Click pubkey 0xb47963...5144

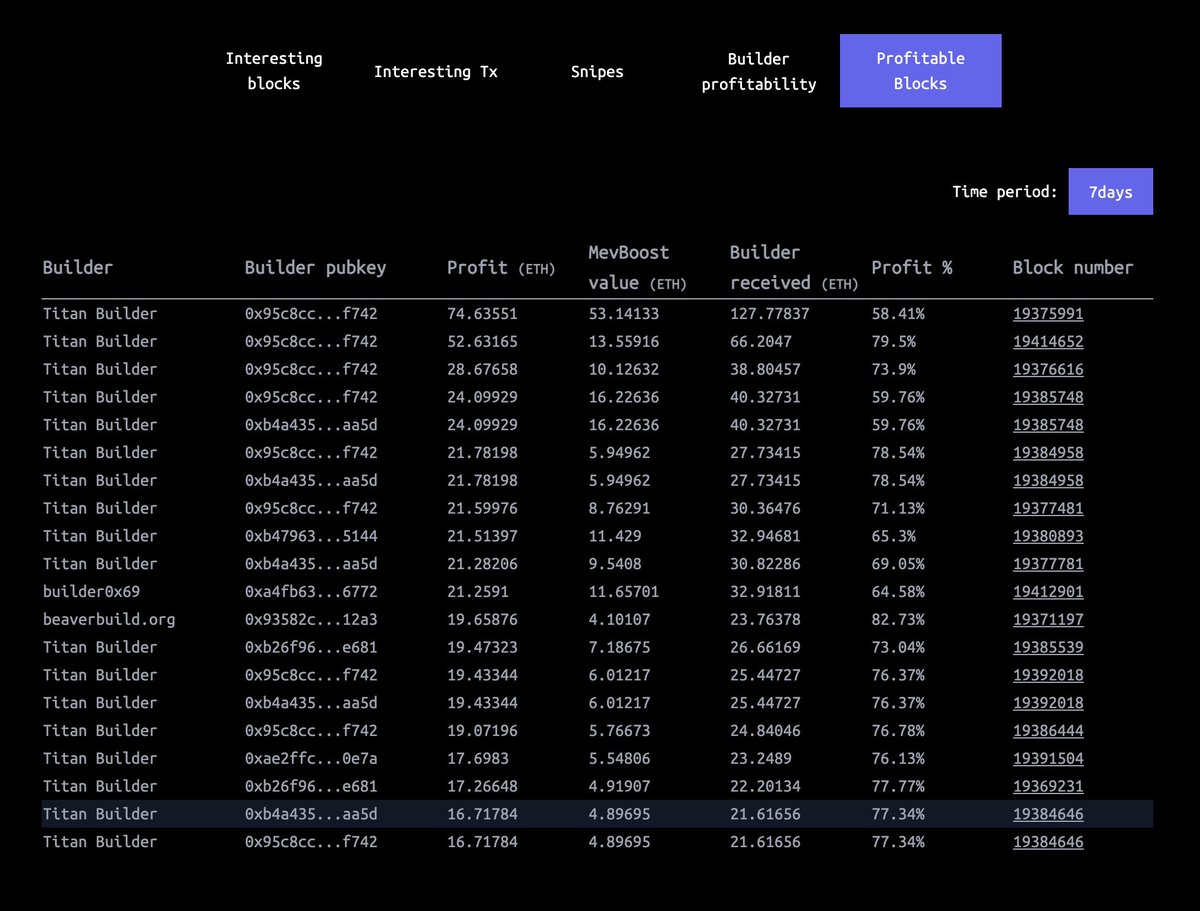(x=311, y=536)
